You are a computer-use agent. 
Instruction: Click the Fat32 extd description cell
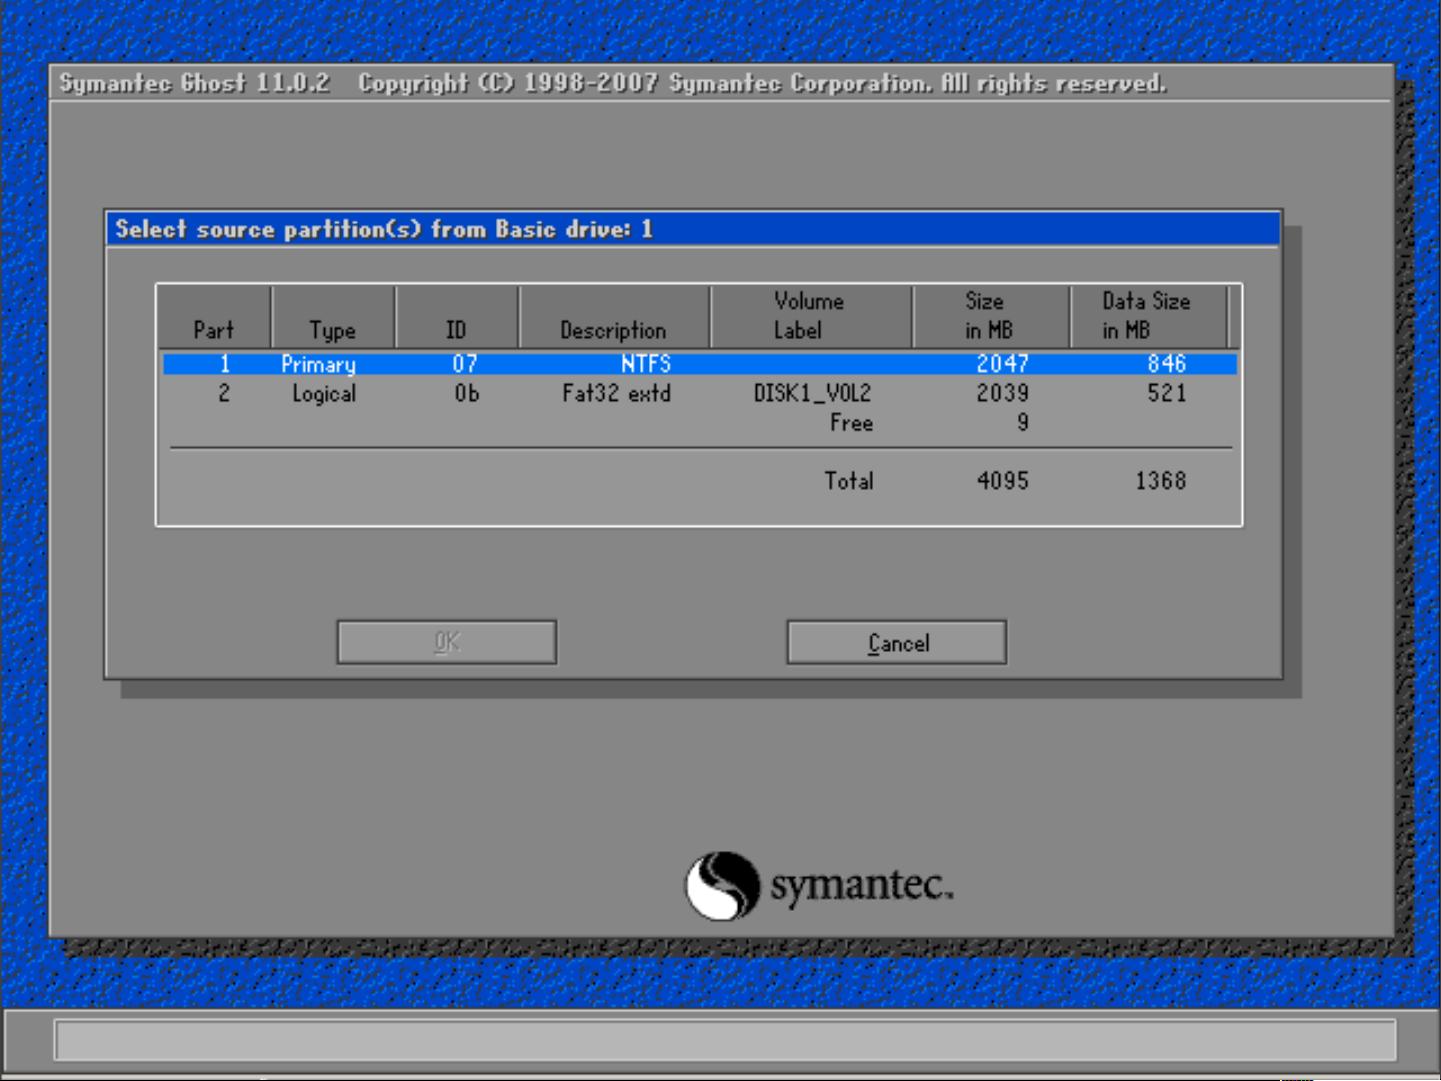616,393
